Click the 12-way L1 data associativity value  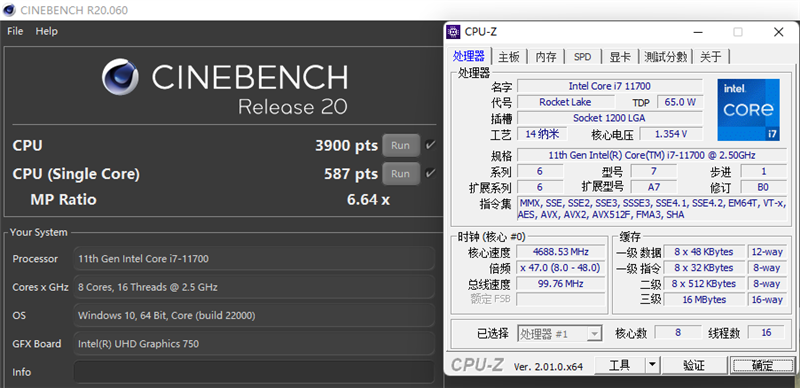pos(766,252)
